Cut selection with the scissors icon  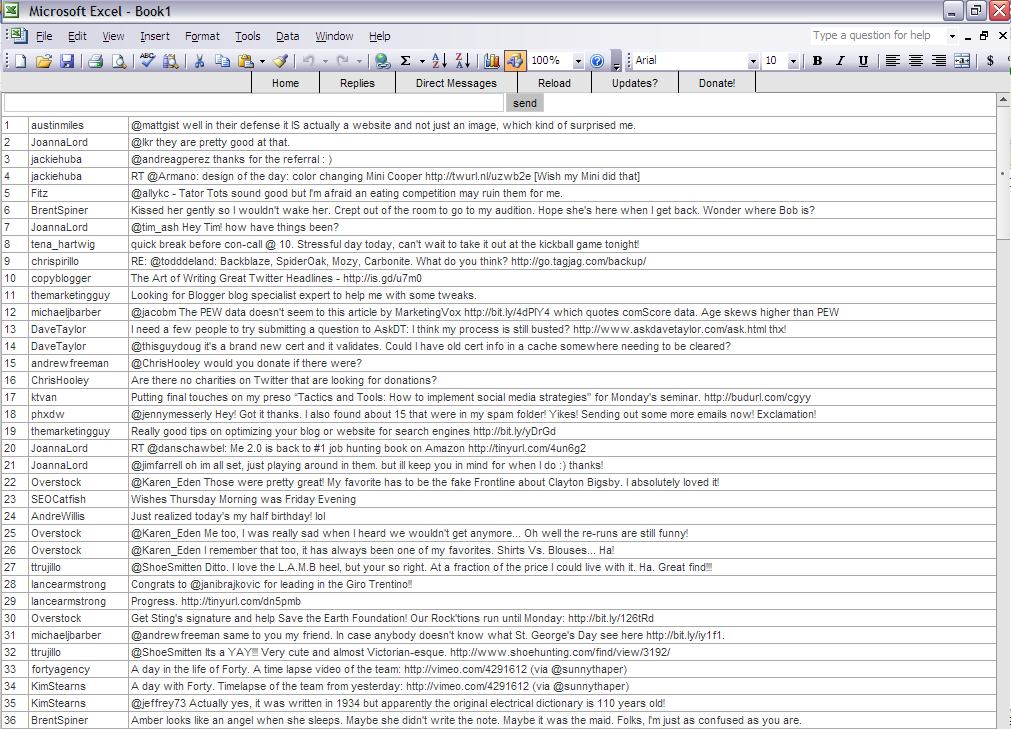[199, 61]
